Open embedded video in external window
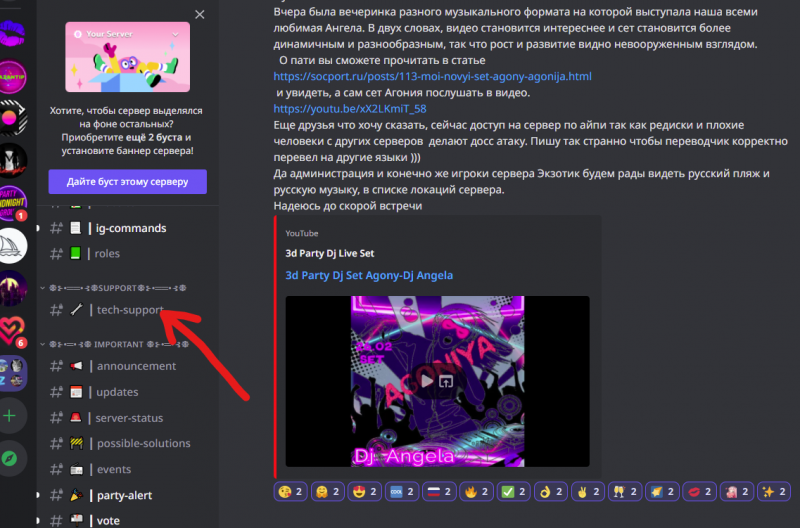Viewport: 800px width, 528px height. 446,381
